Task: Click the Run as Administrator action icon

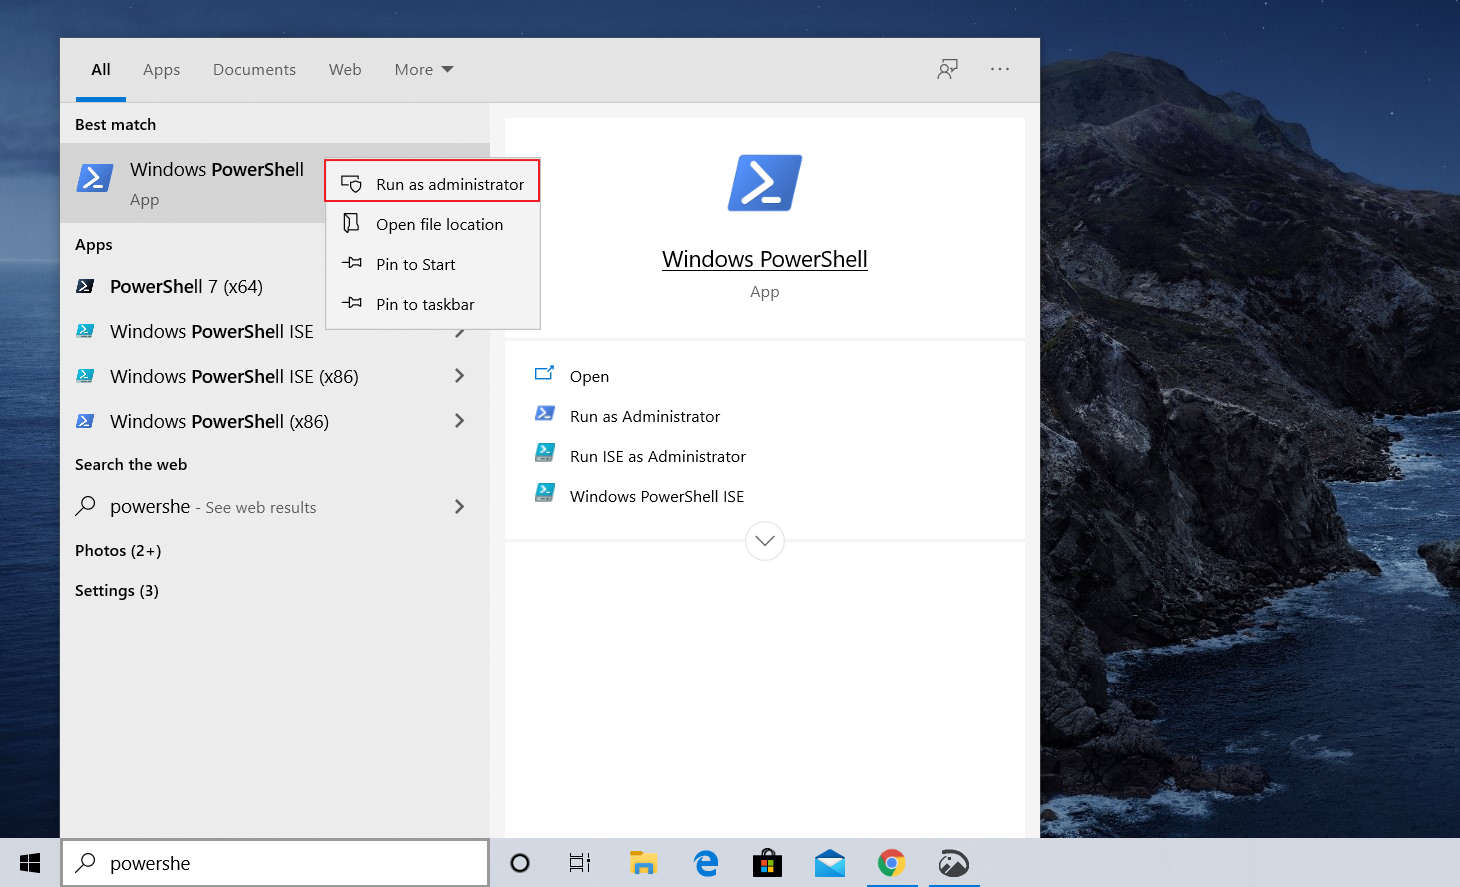Action: (545, 413)
